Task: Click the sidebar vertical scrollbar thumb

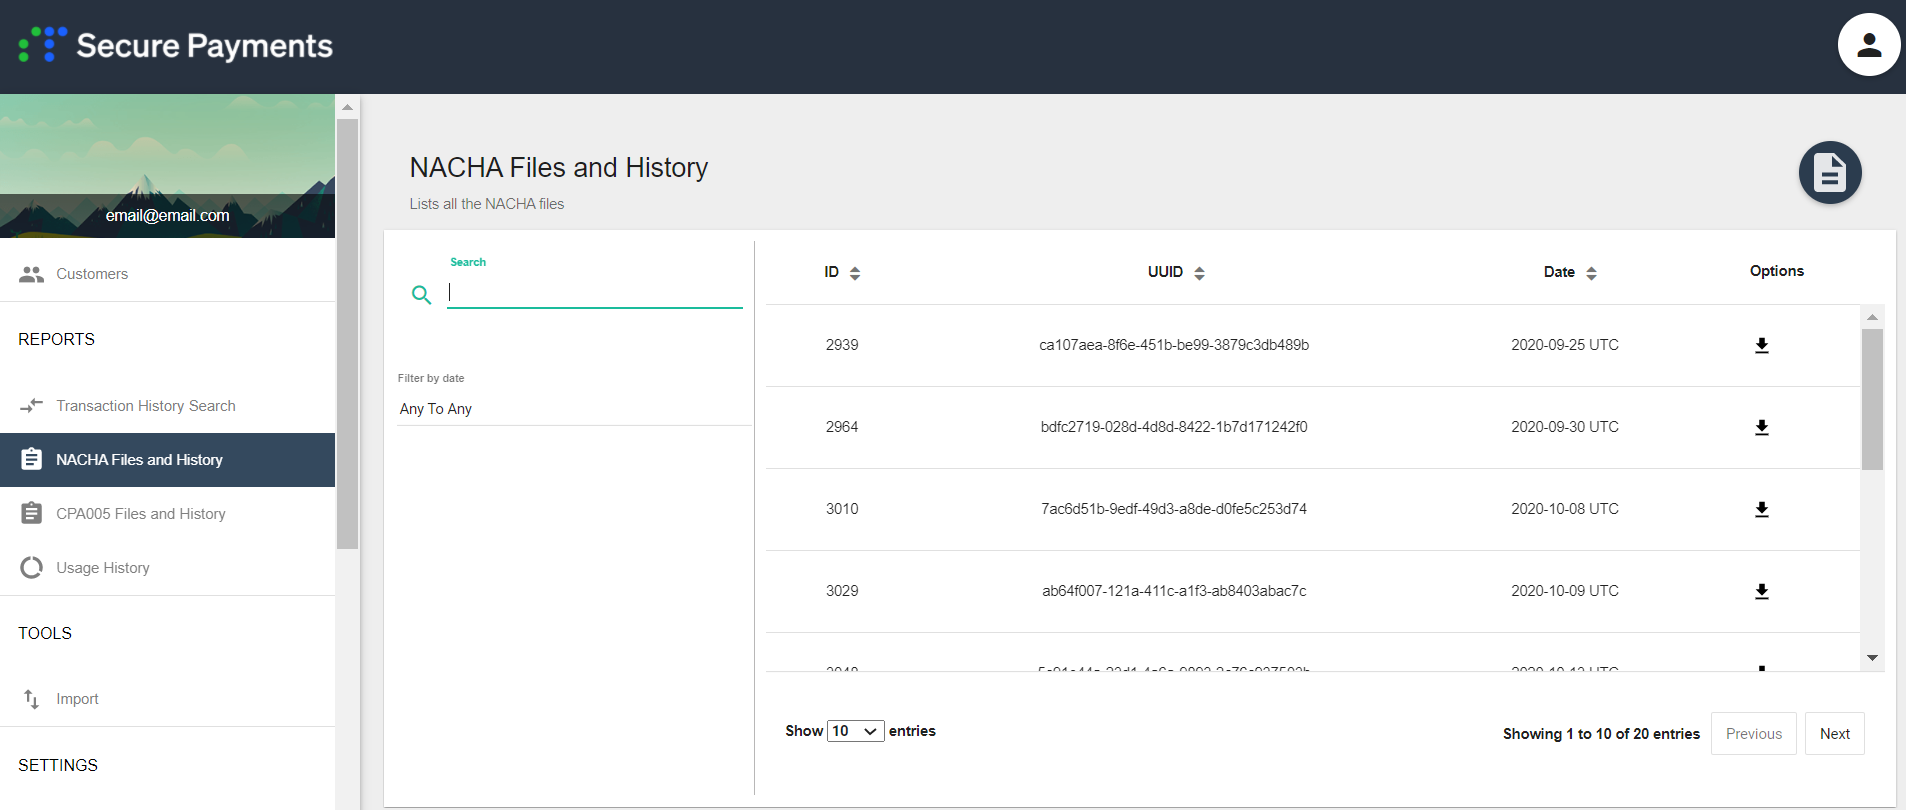Action: tap(347, 334)
